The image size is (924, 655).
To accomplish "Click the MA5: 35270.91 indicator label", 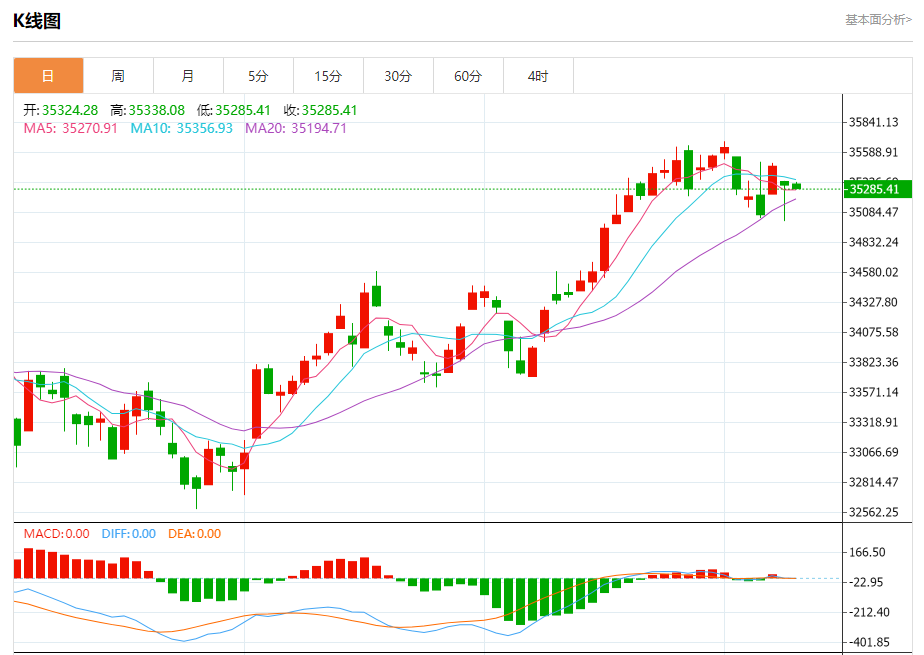I will (71, 128).
